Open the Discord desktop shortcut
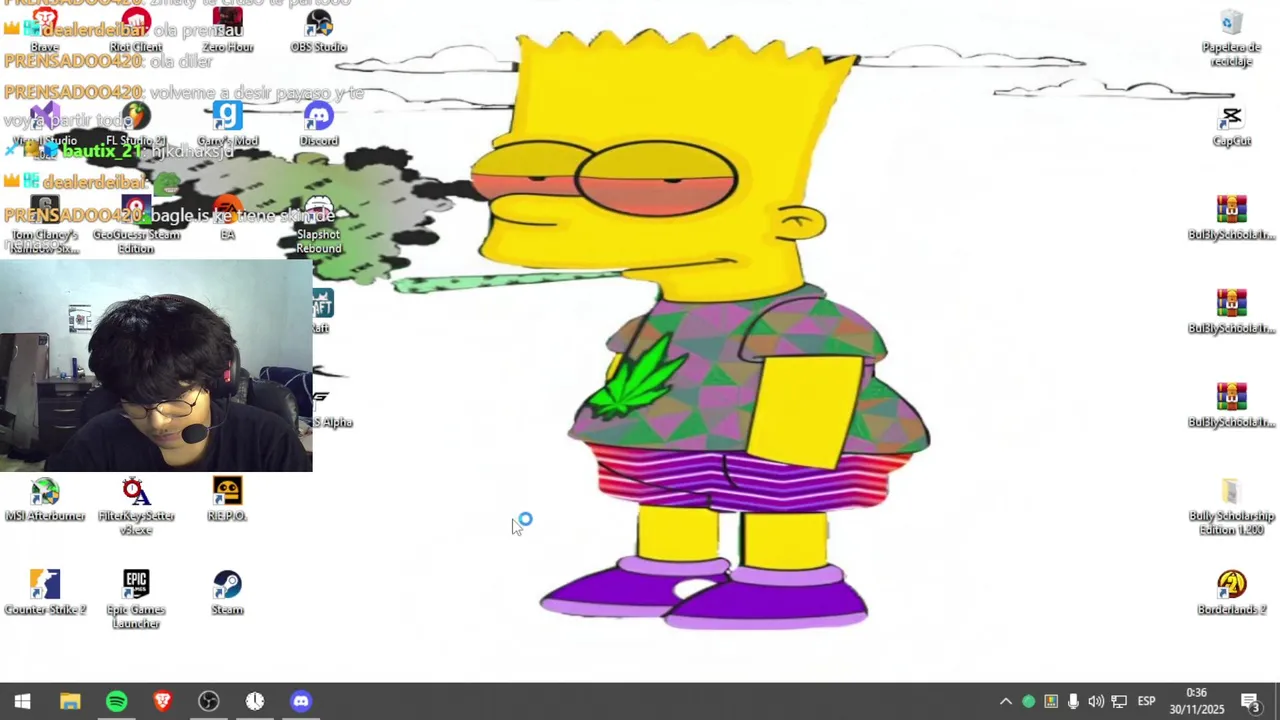 pyautogui.click(x=318, y=122)
